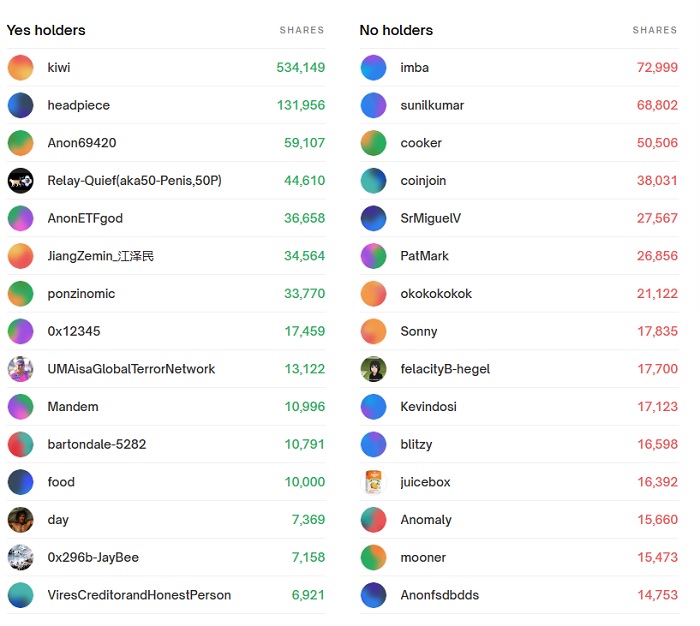Click Anon69420's avatar icon
Image resolution: width=700 pixels, height=626 pixels.
pos(21,143)
